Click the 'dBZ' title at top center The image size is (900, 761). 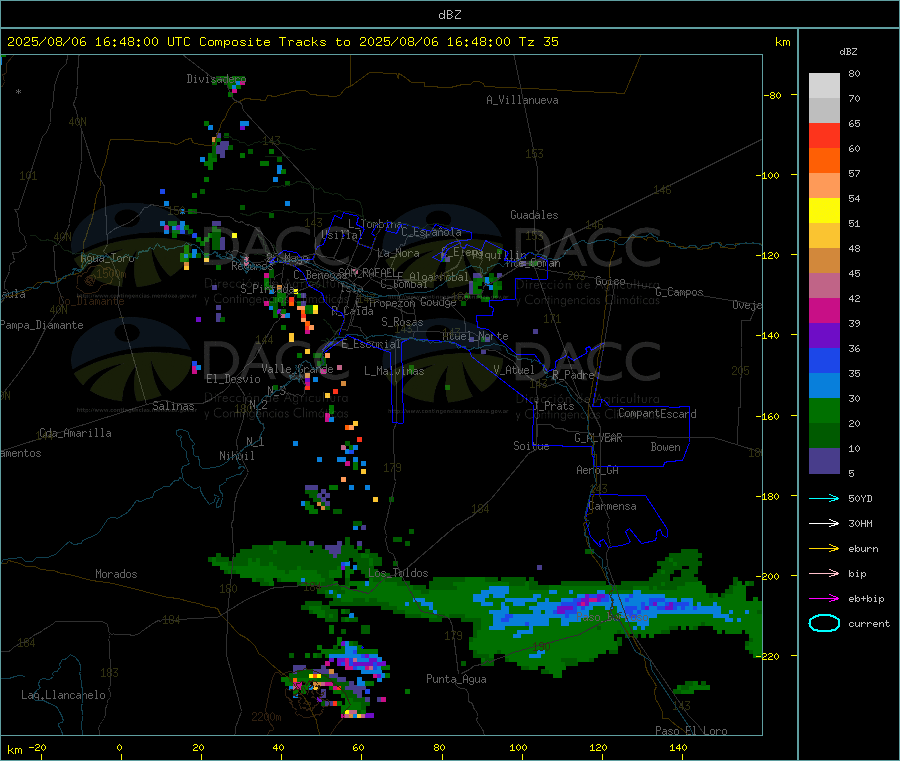[449, 15]
